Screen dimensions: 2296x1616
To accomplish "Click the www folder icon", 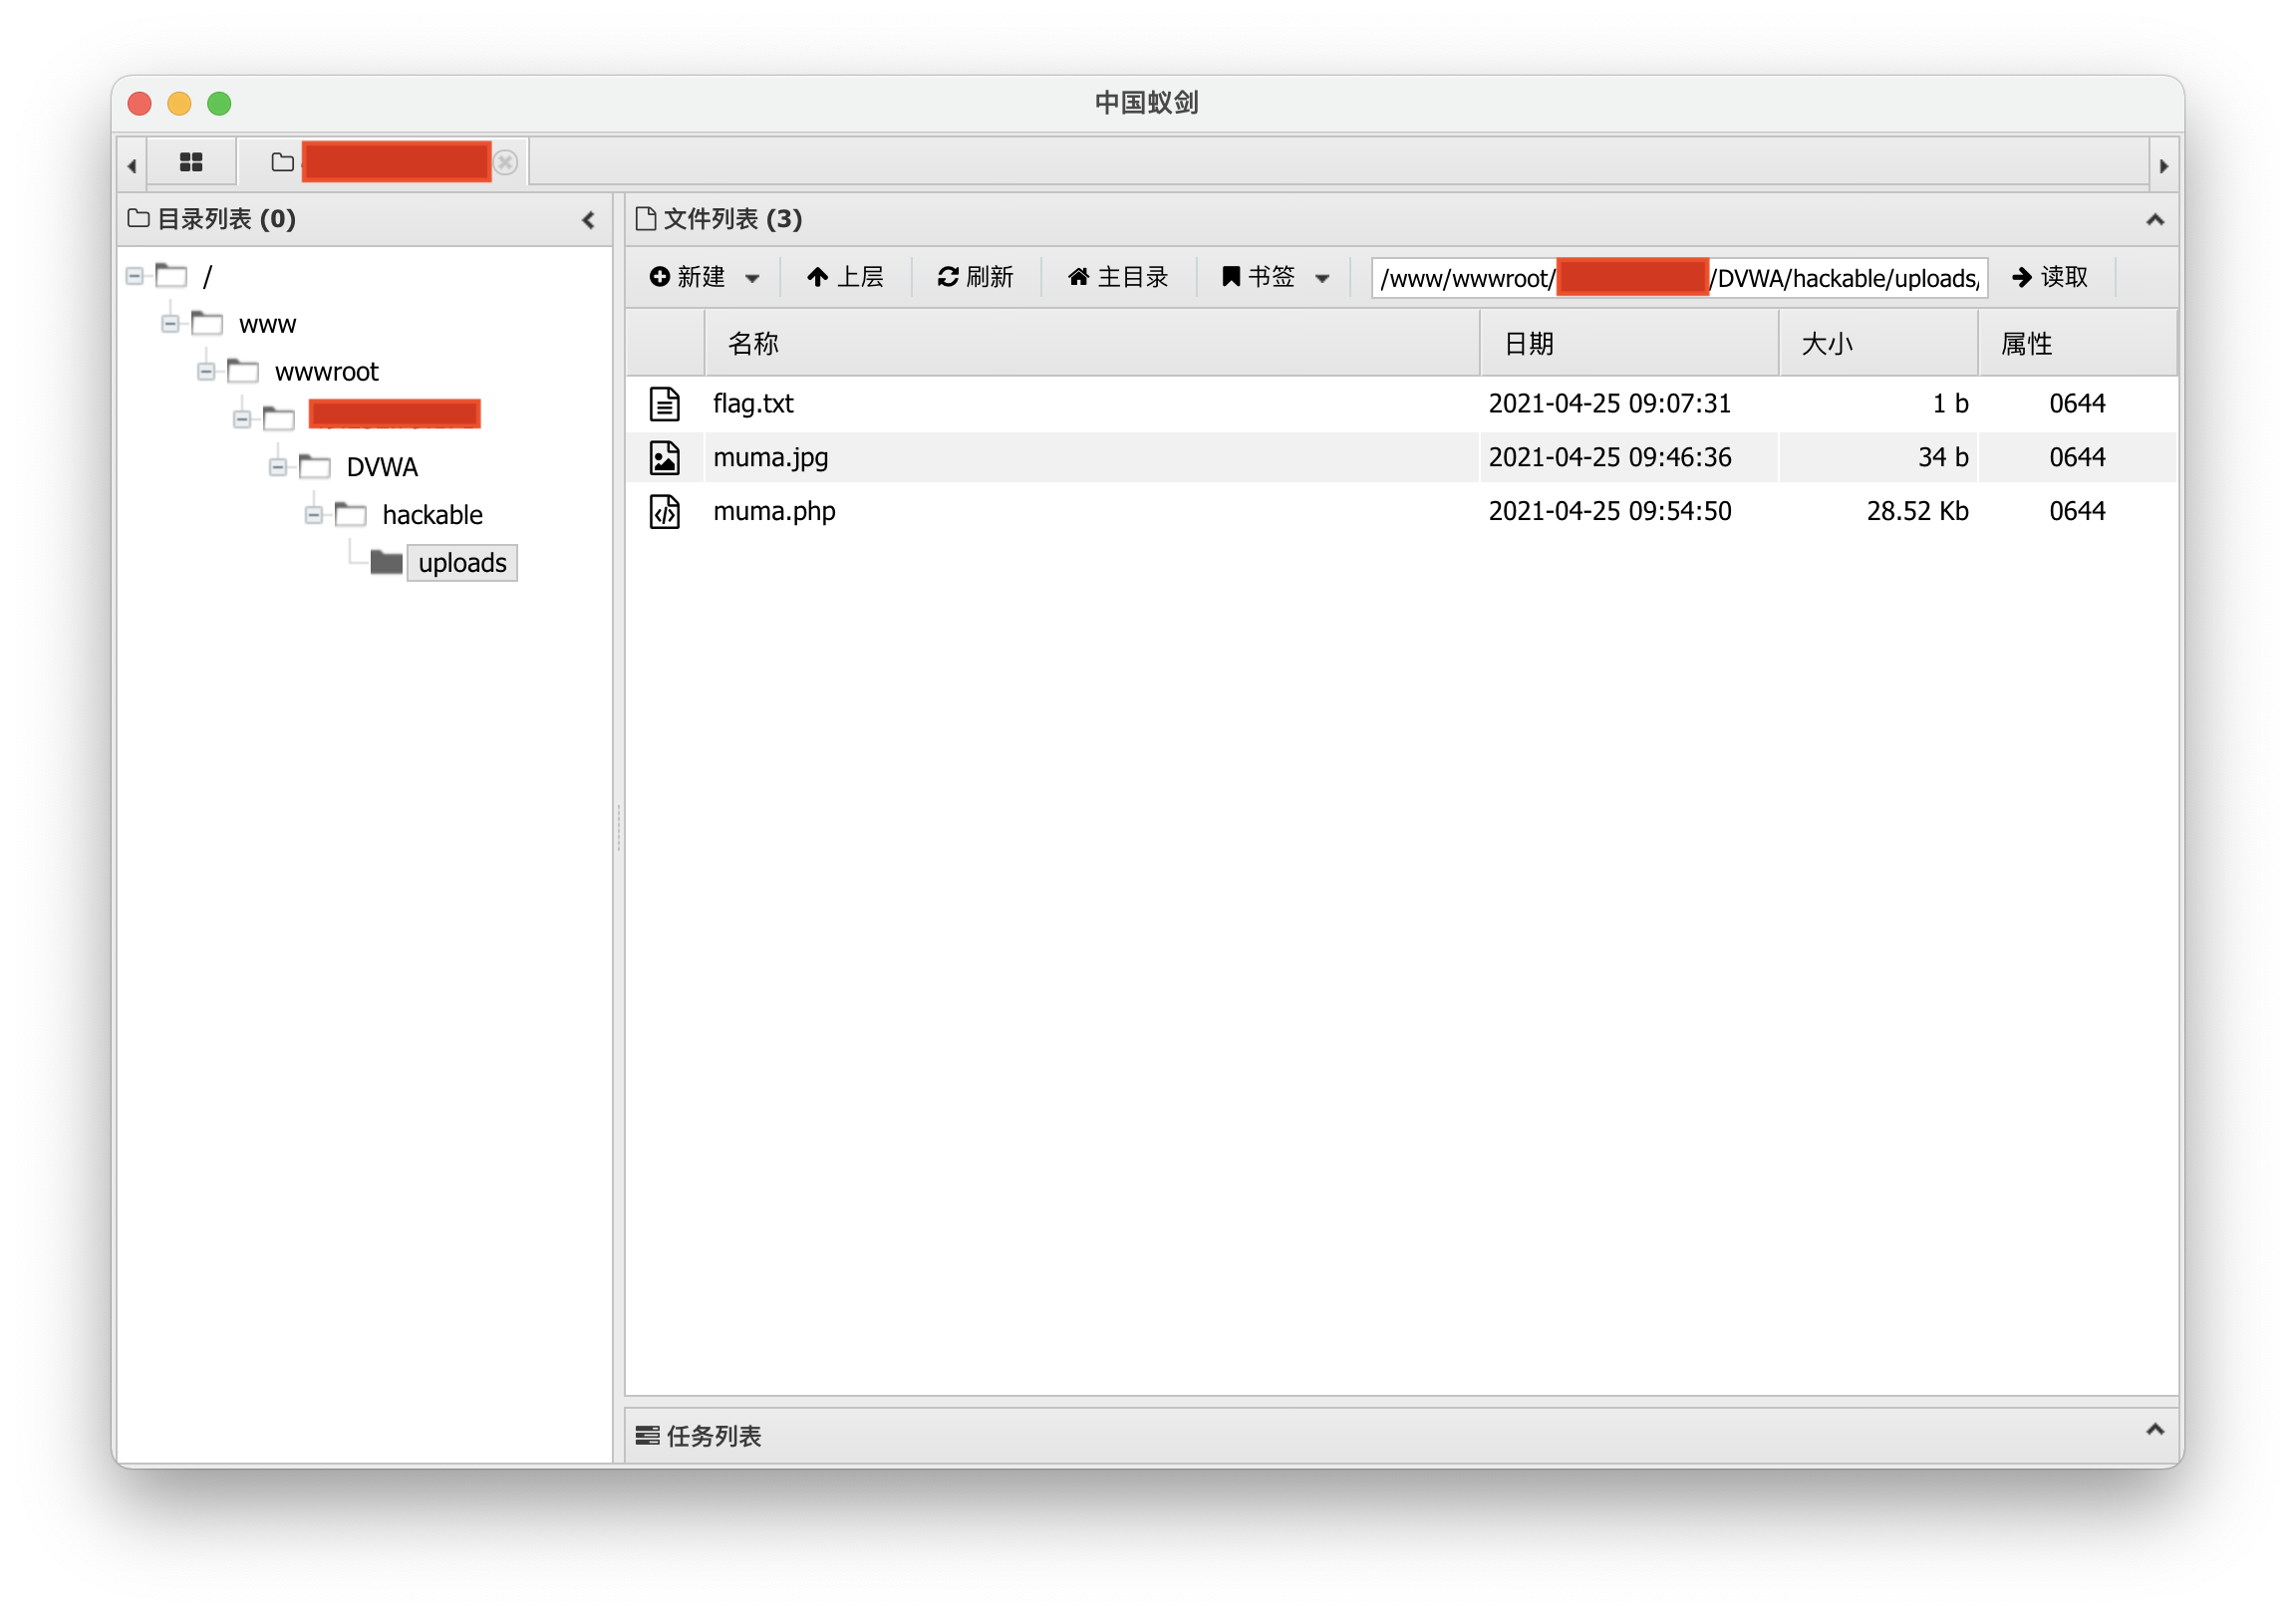I will (x=207, y=323).
